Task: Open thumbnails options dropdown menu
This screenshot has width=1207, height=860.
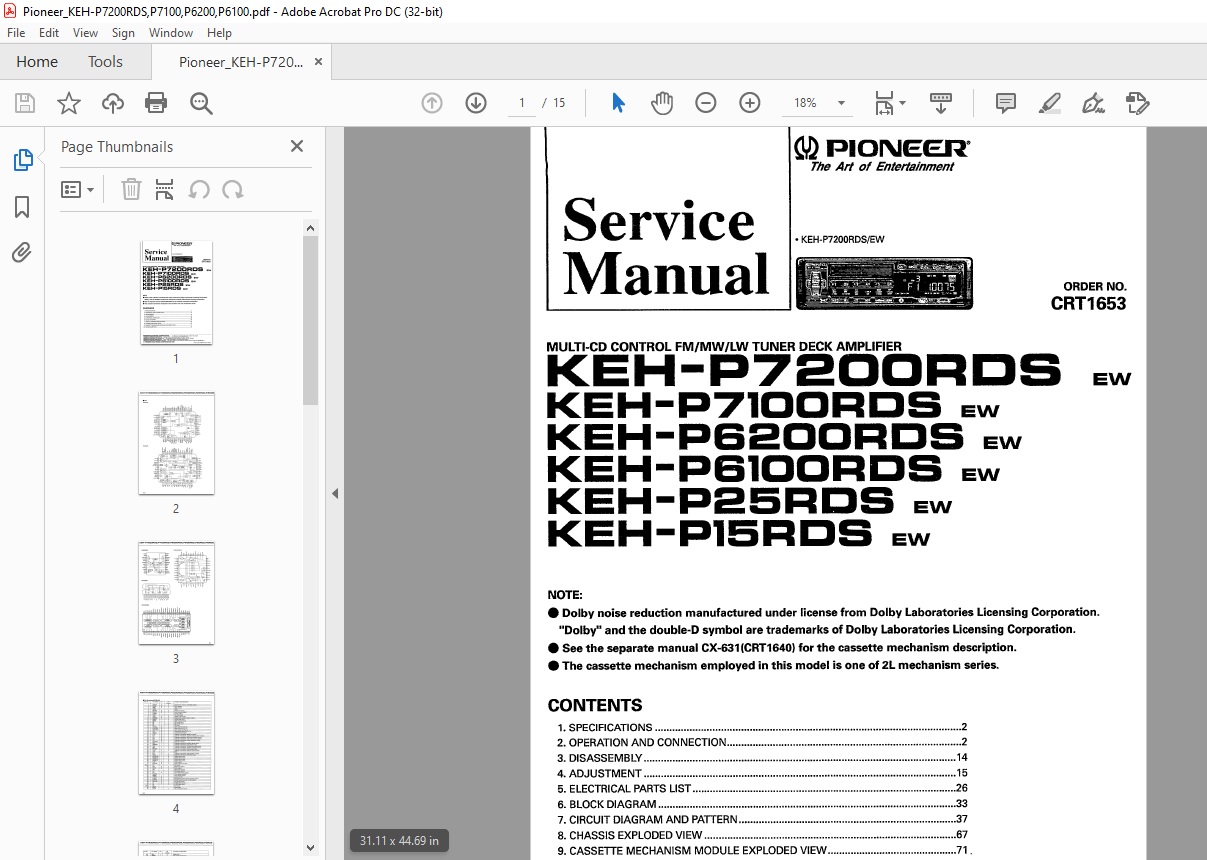Action: [78, 189]
